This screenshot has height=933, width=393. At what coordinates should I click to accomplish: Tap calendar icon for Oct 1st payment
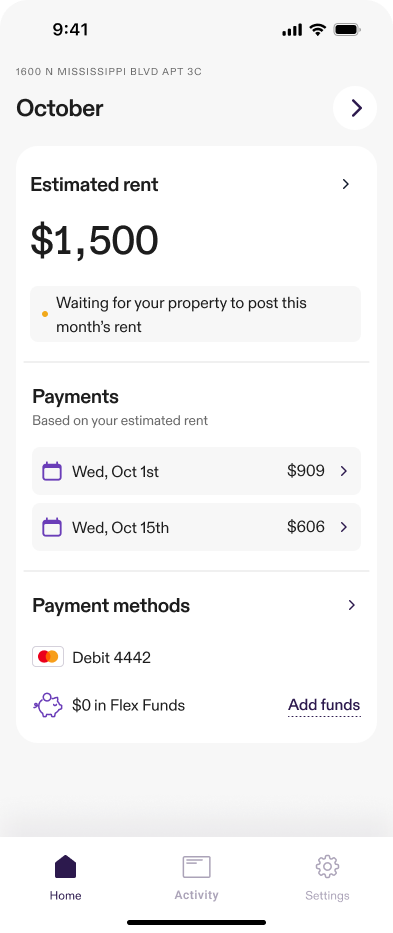52,471
